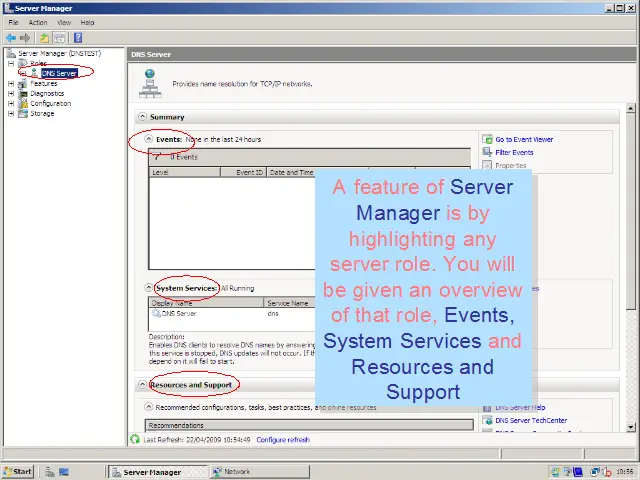
Task: Click the Storage node icon in tree
Action: point(23,113)
